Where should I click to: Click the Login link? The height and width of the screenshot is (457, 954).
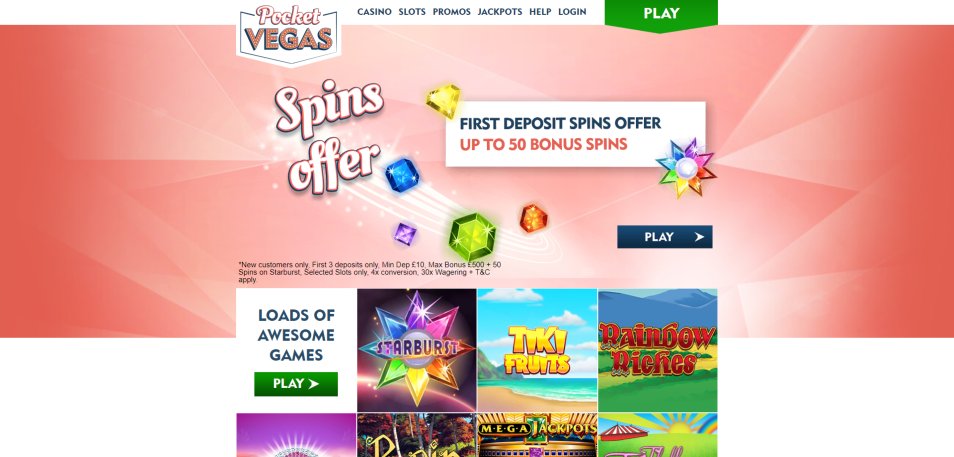(x=572, y=12)
